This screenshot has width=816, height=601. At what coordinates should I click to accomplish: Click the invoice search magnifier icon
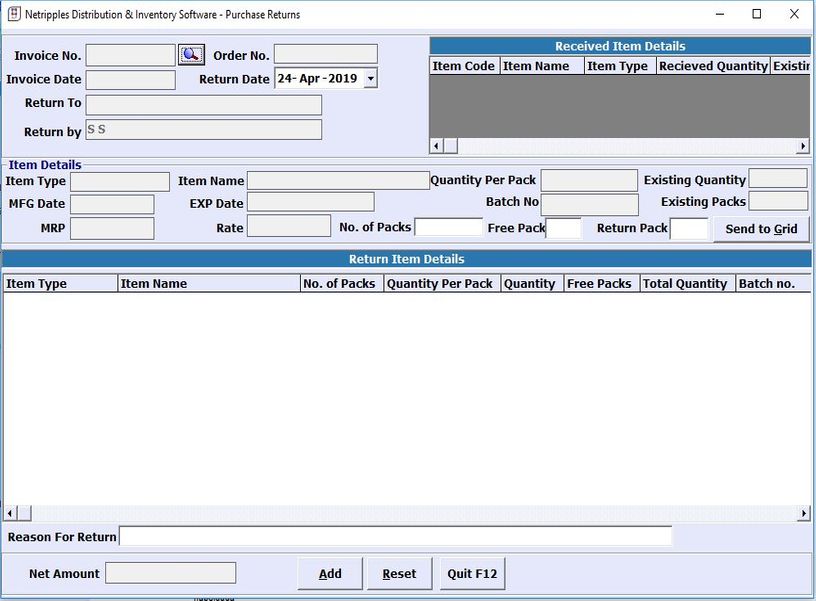coord(191,55)
